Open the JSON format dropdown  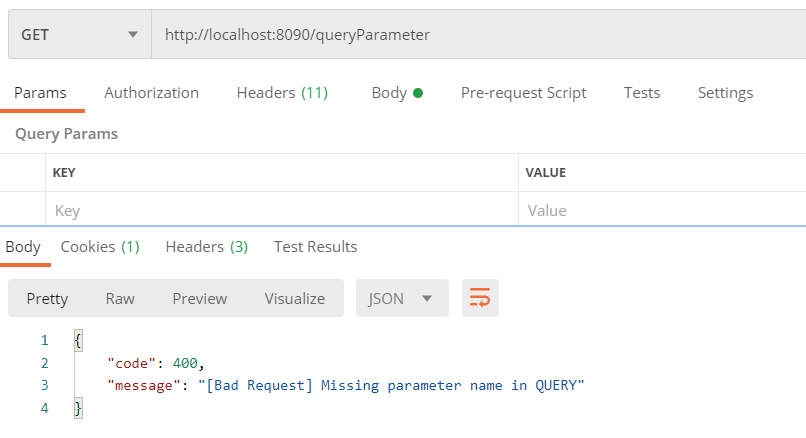pyautogui.click(x=402, y=298)
